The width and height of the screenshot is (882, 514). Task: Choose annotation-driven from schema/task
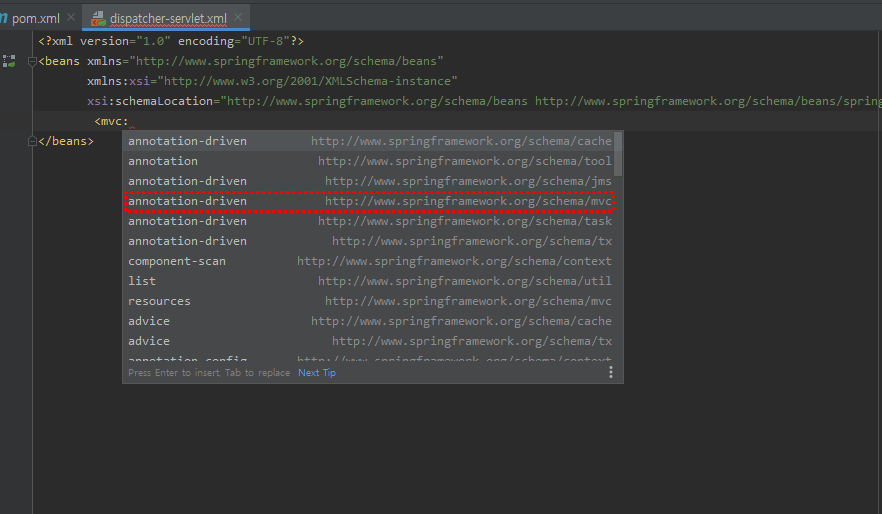370,221
